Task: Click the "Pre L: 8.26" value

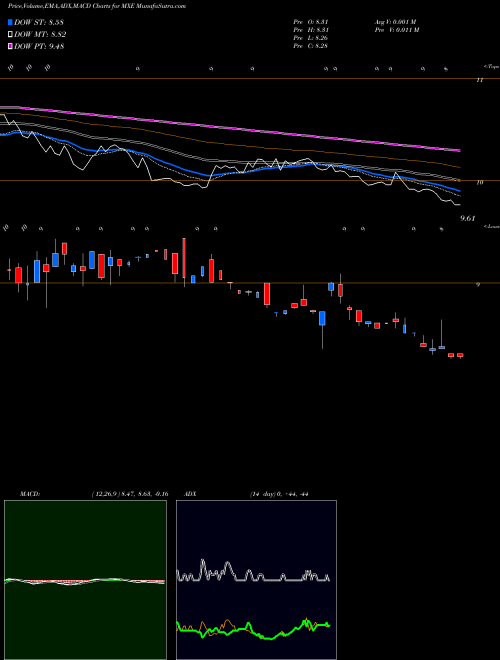Action: point(311,38)
